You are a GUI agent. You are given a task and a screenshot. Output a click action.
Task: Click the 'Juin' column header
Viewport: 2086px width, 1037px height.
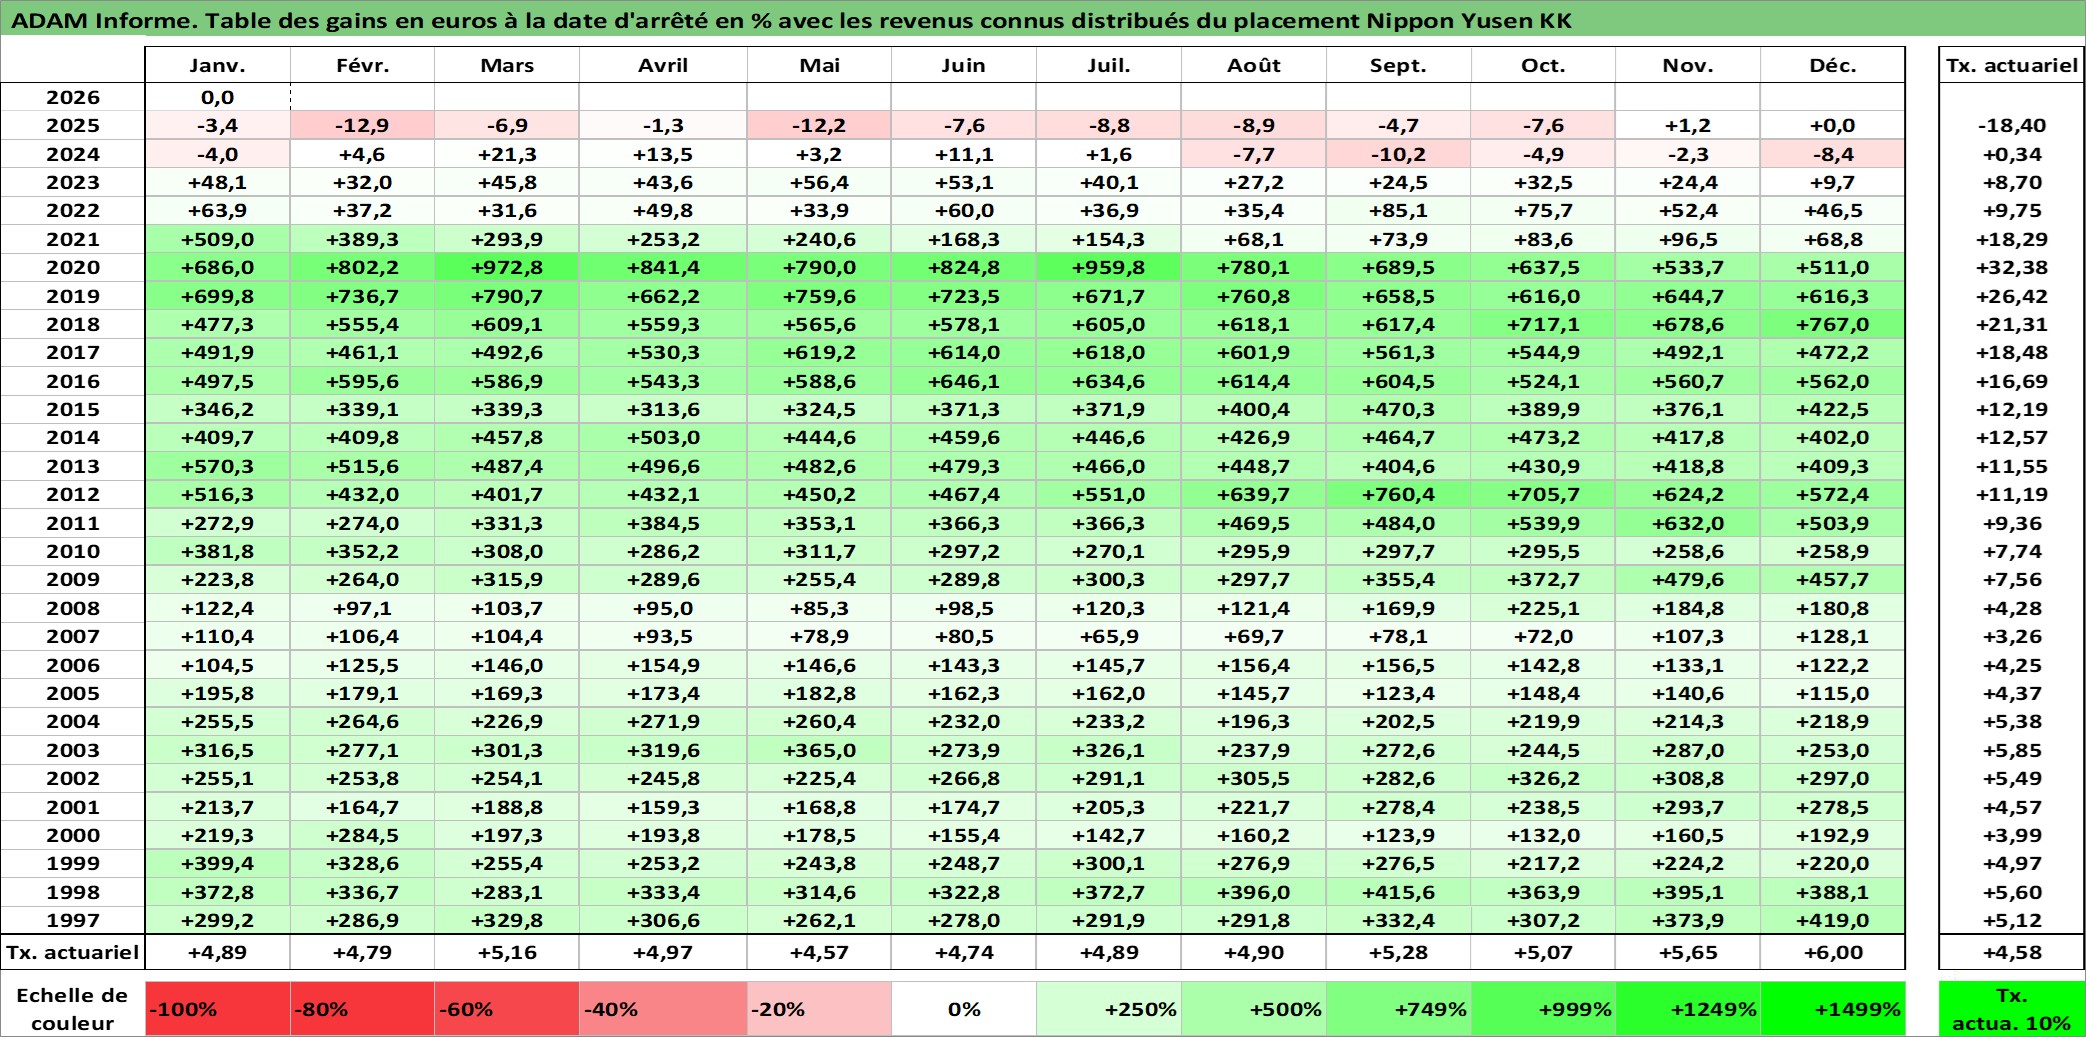tap(964, 65)
